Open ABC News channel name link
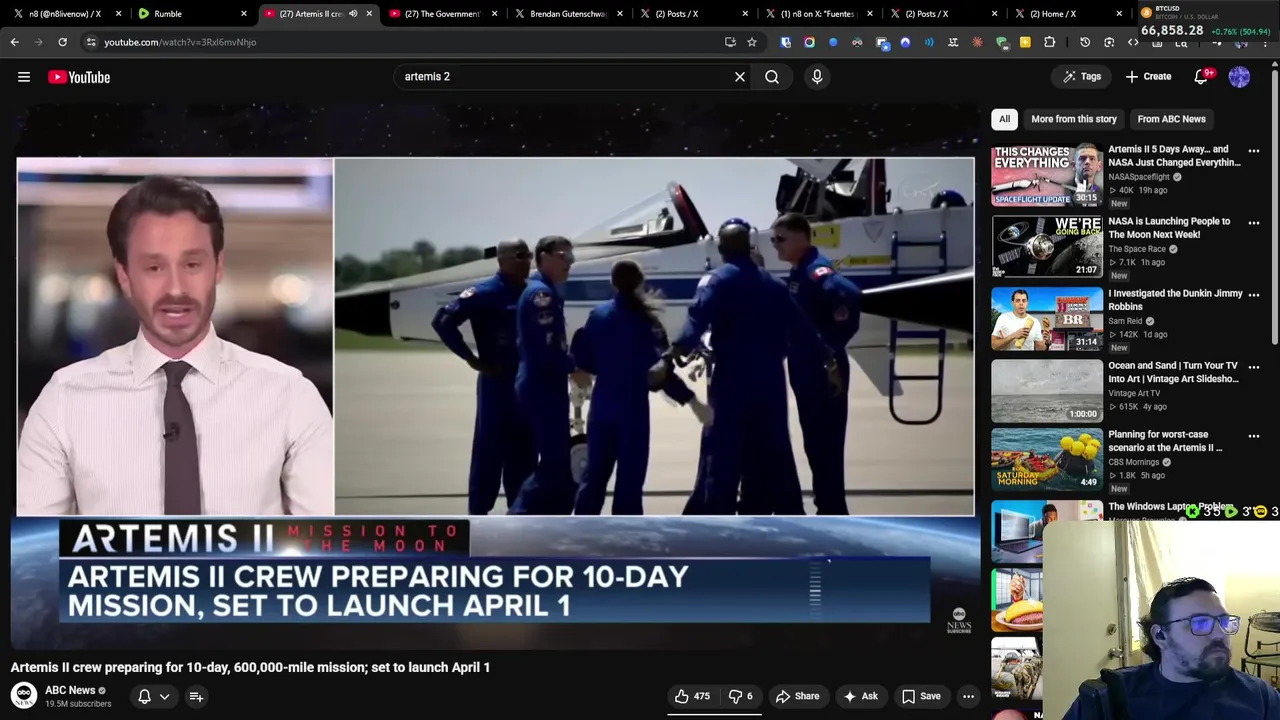The width and height of the screenshot is (1280, 720). [x=70, y=690]
